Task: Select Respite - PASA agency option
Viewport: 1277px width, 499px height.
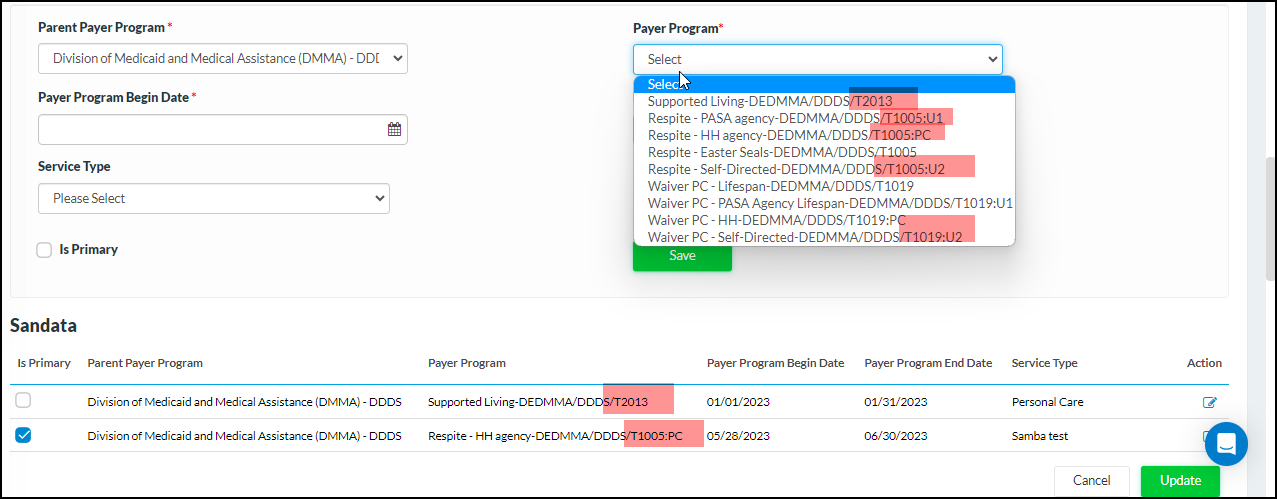Action: [x=794, y=118]
